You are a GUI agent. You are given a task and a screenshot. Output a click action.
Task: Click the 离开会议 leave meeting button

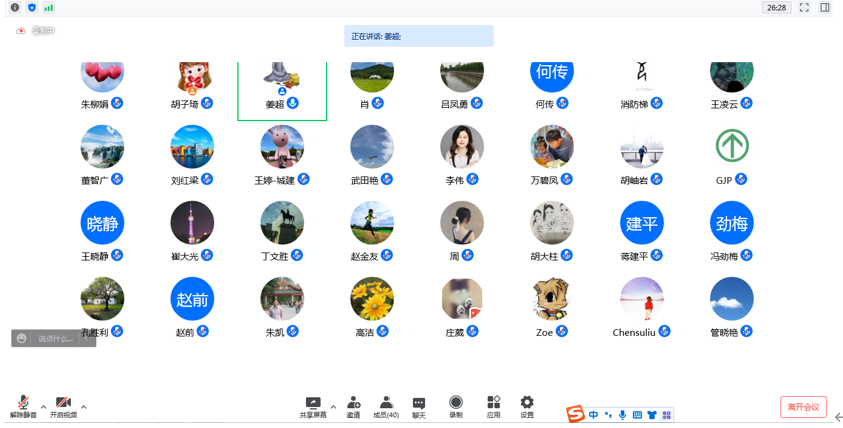coord(803,407)
